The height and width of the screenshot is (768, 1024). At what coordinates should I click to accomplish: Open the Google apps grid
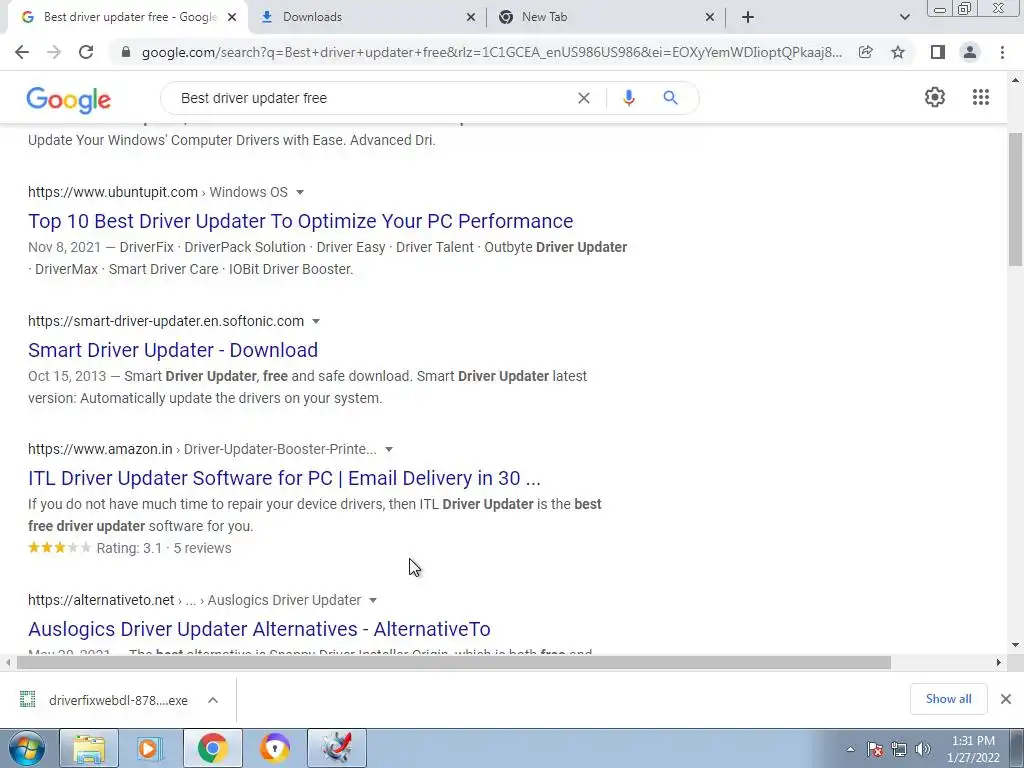pyautogui.click(x=981, y=97)
